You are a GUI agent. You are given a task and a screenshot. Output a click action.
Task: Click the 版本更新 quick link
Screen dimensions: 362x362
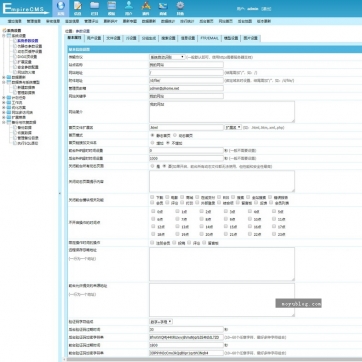point(264,21)
